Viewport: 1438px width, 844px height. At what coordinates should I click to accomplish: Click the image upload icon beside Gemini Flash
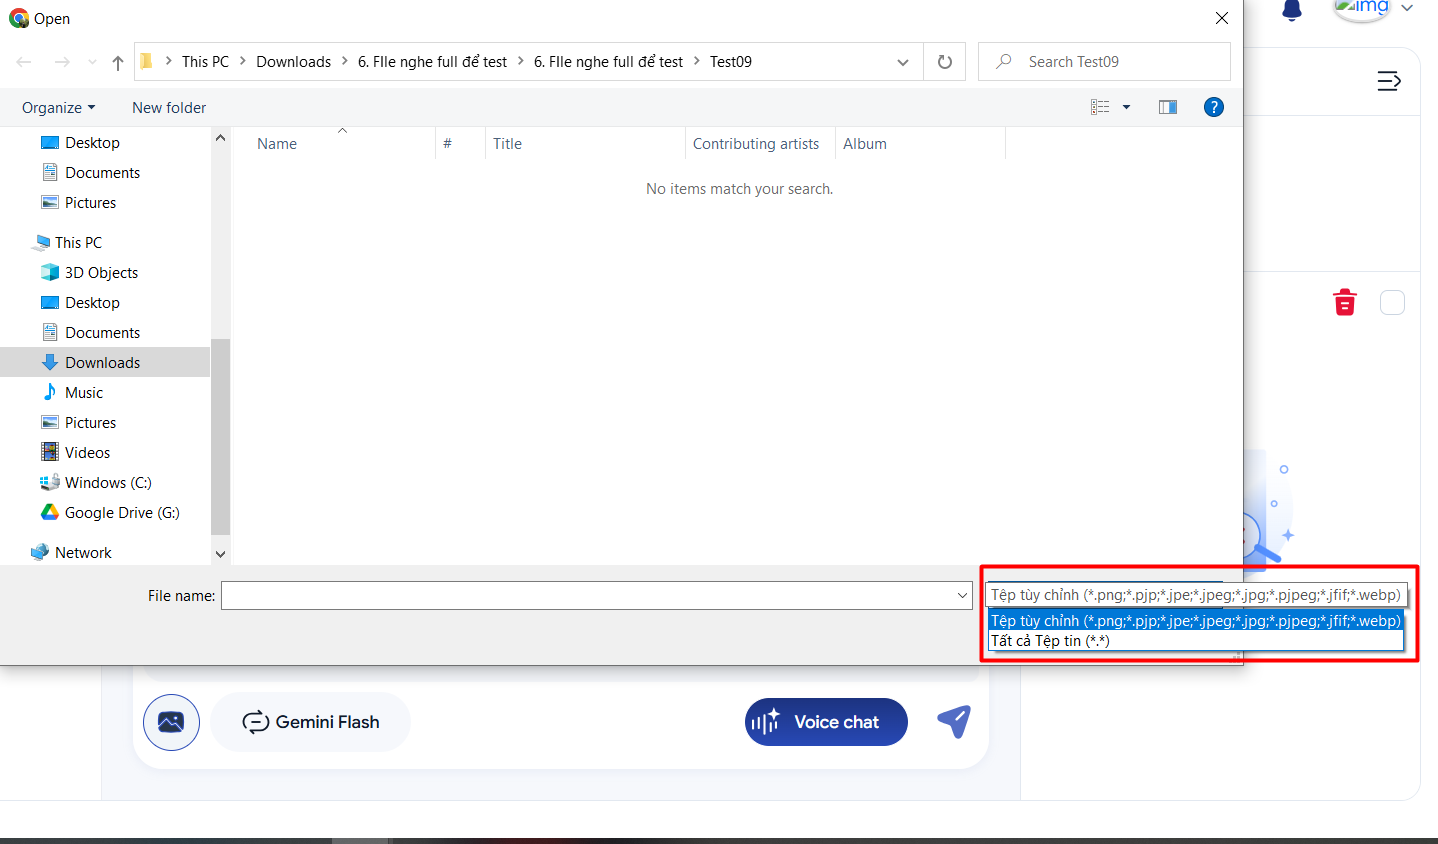(171, 722)
